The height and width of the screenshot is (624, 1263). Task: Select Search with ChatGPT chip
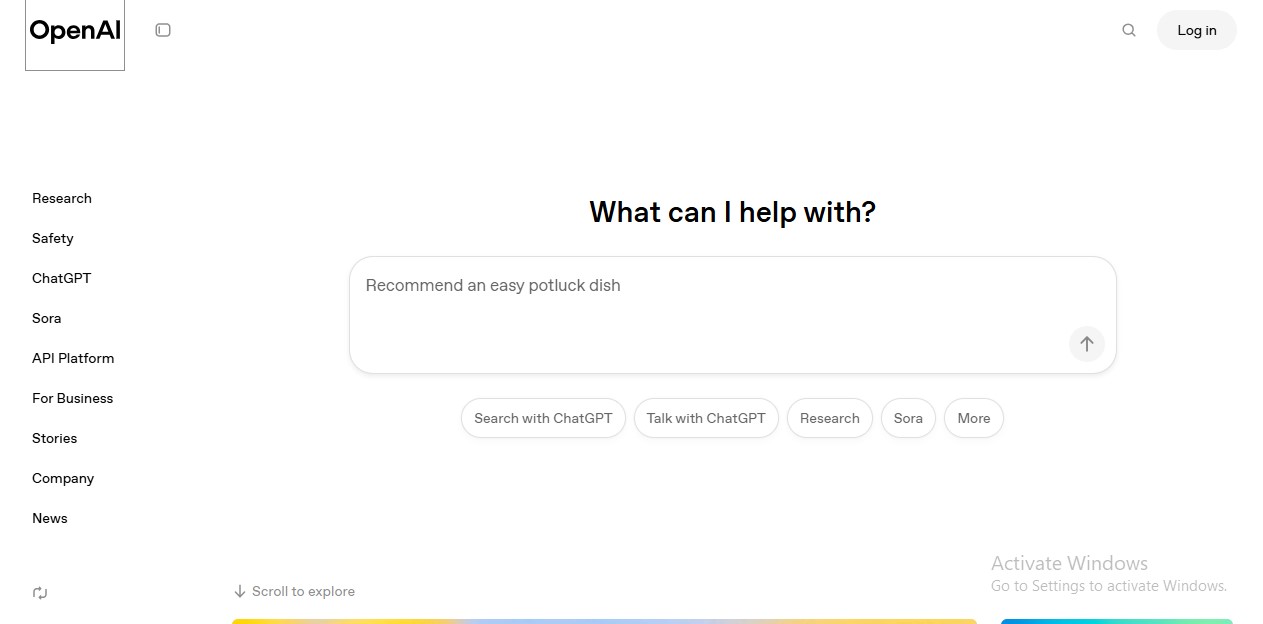pos(543,418)
